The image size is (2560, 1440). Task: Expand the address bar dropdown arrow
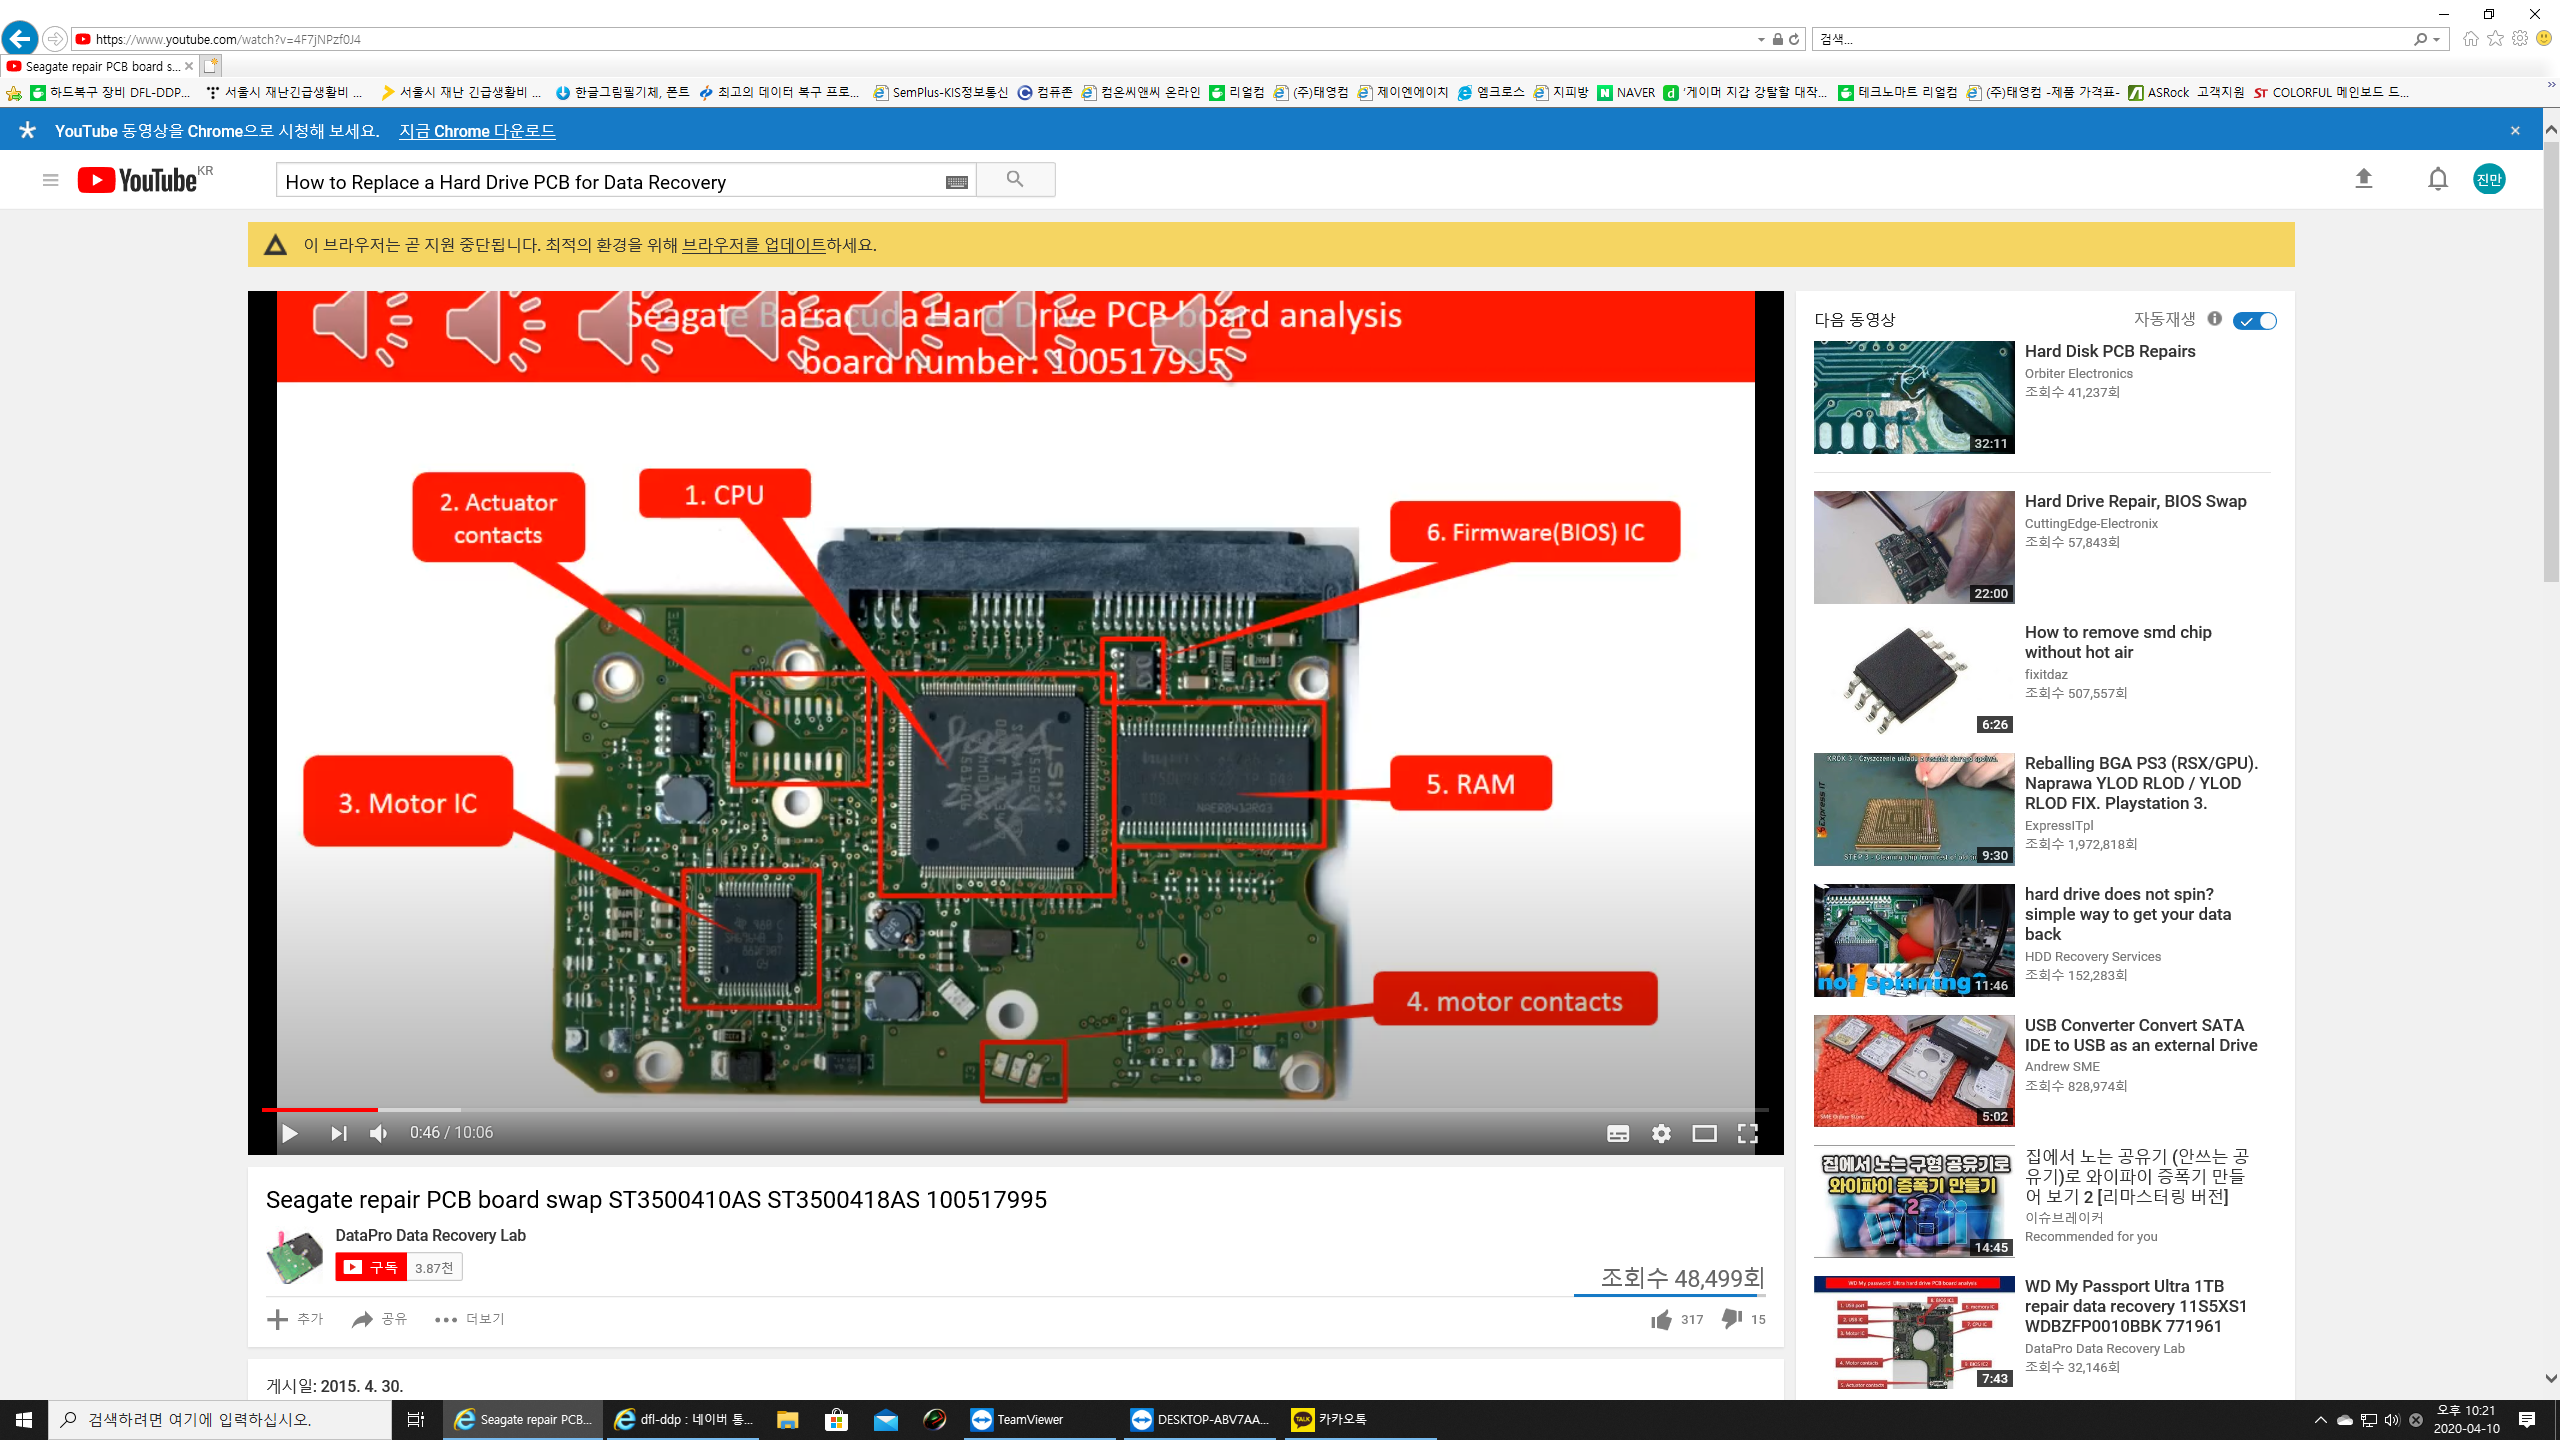(x=1761, y=39)
